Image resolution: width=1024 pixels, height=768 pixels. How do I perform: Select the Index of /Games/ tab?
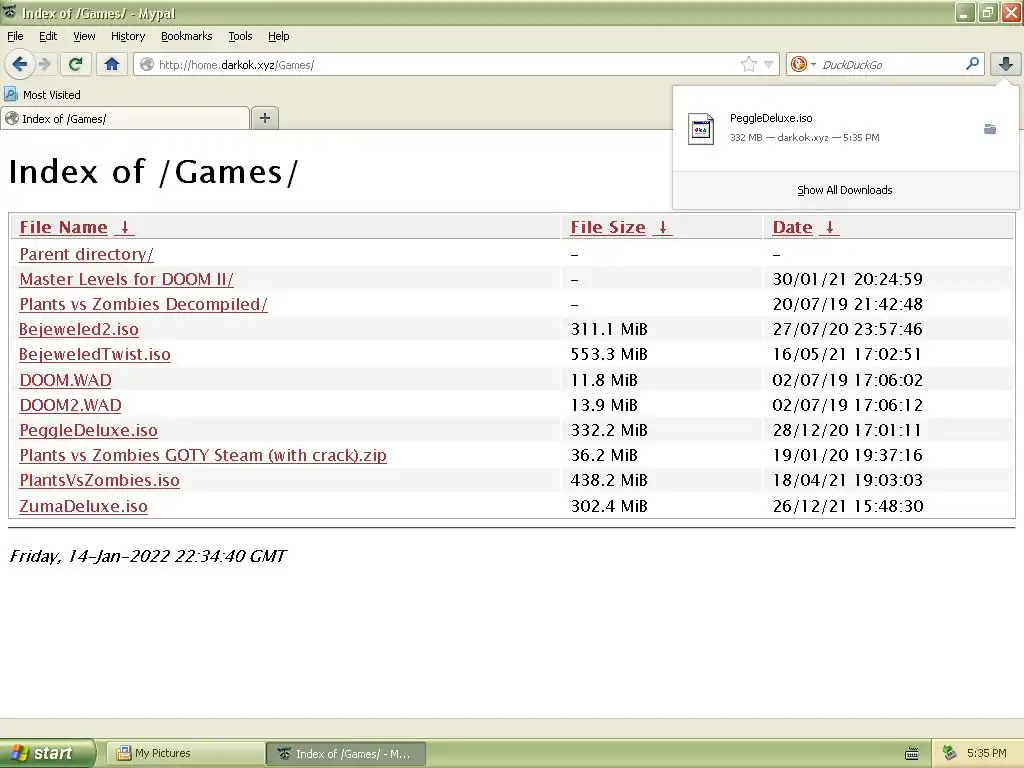[x=125, y=118]
